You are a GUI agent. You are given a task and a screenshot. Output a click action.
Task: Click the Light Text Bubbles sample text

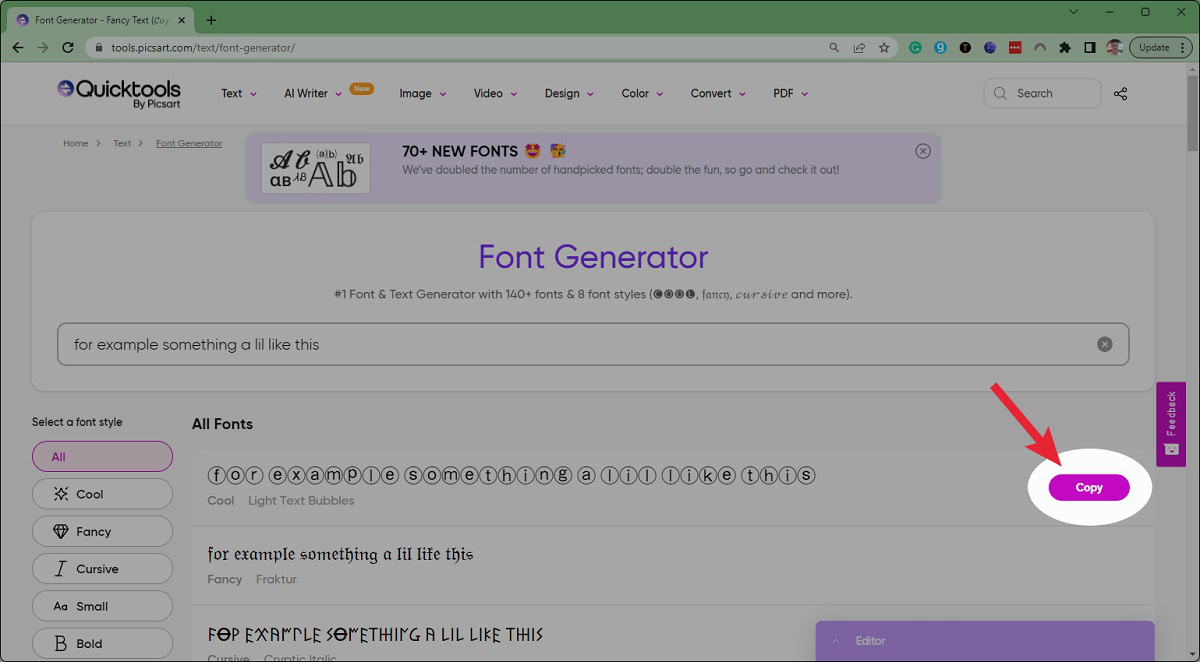pos(511,475)
